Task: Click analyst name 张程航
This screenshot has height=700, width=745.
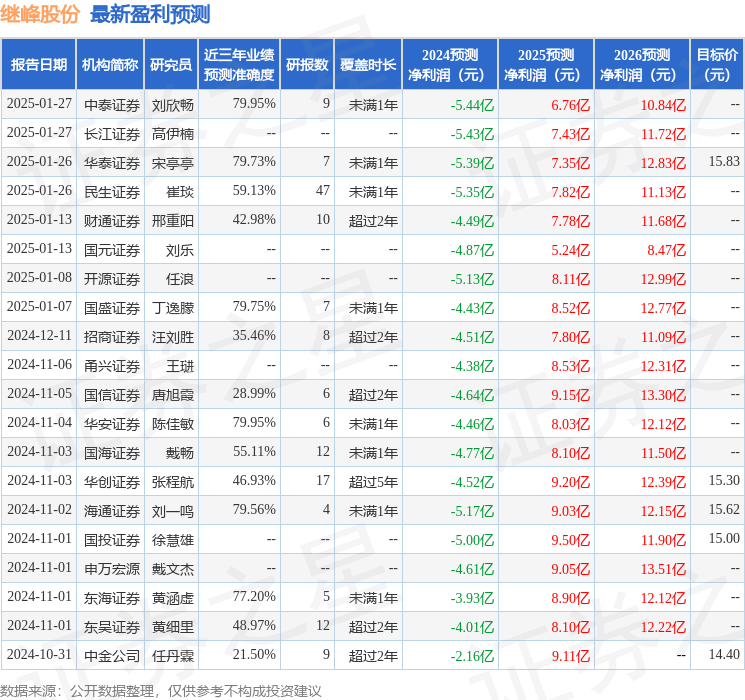Action: tap(173, 482)
